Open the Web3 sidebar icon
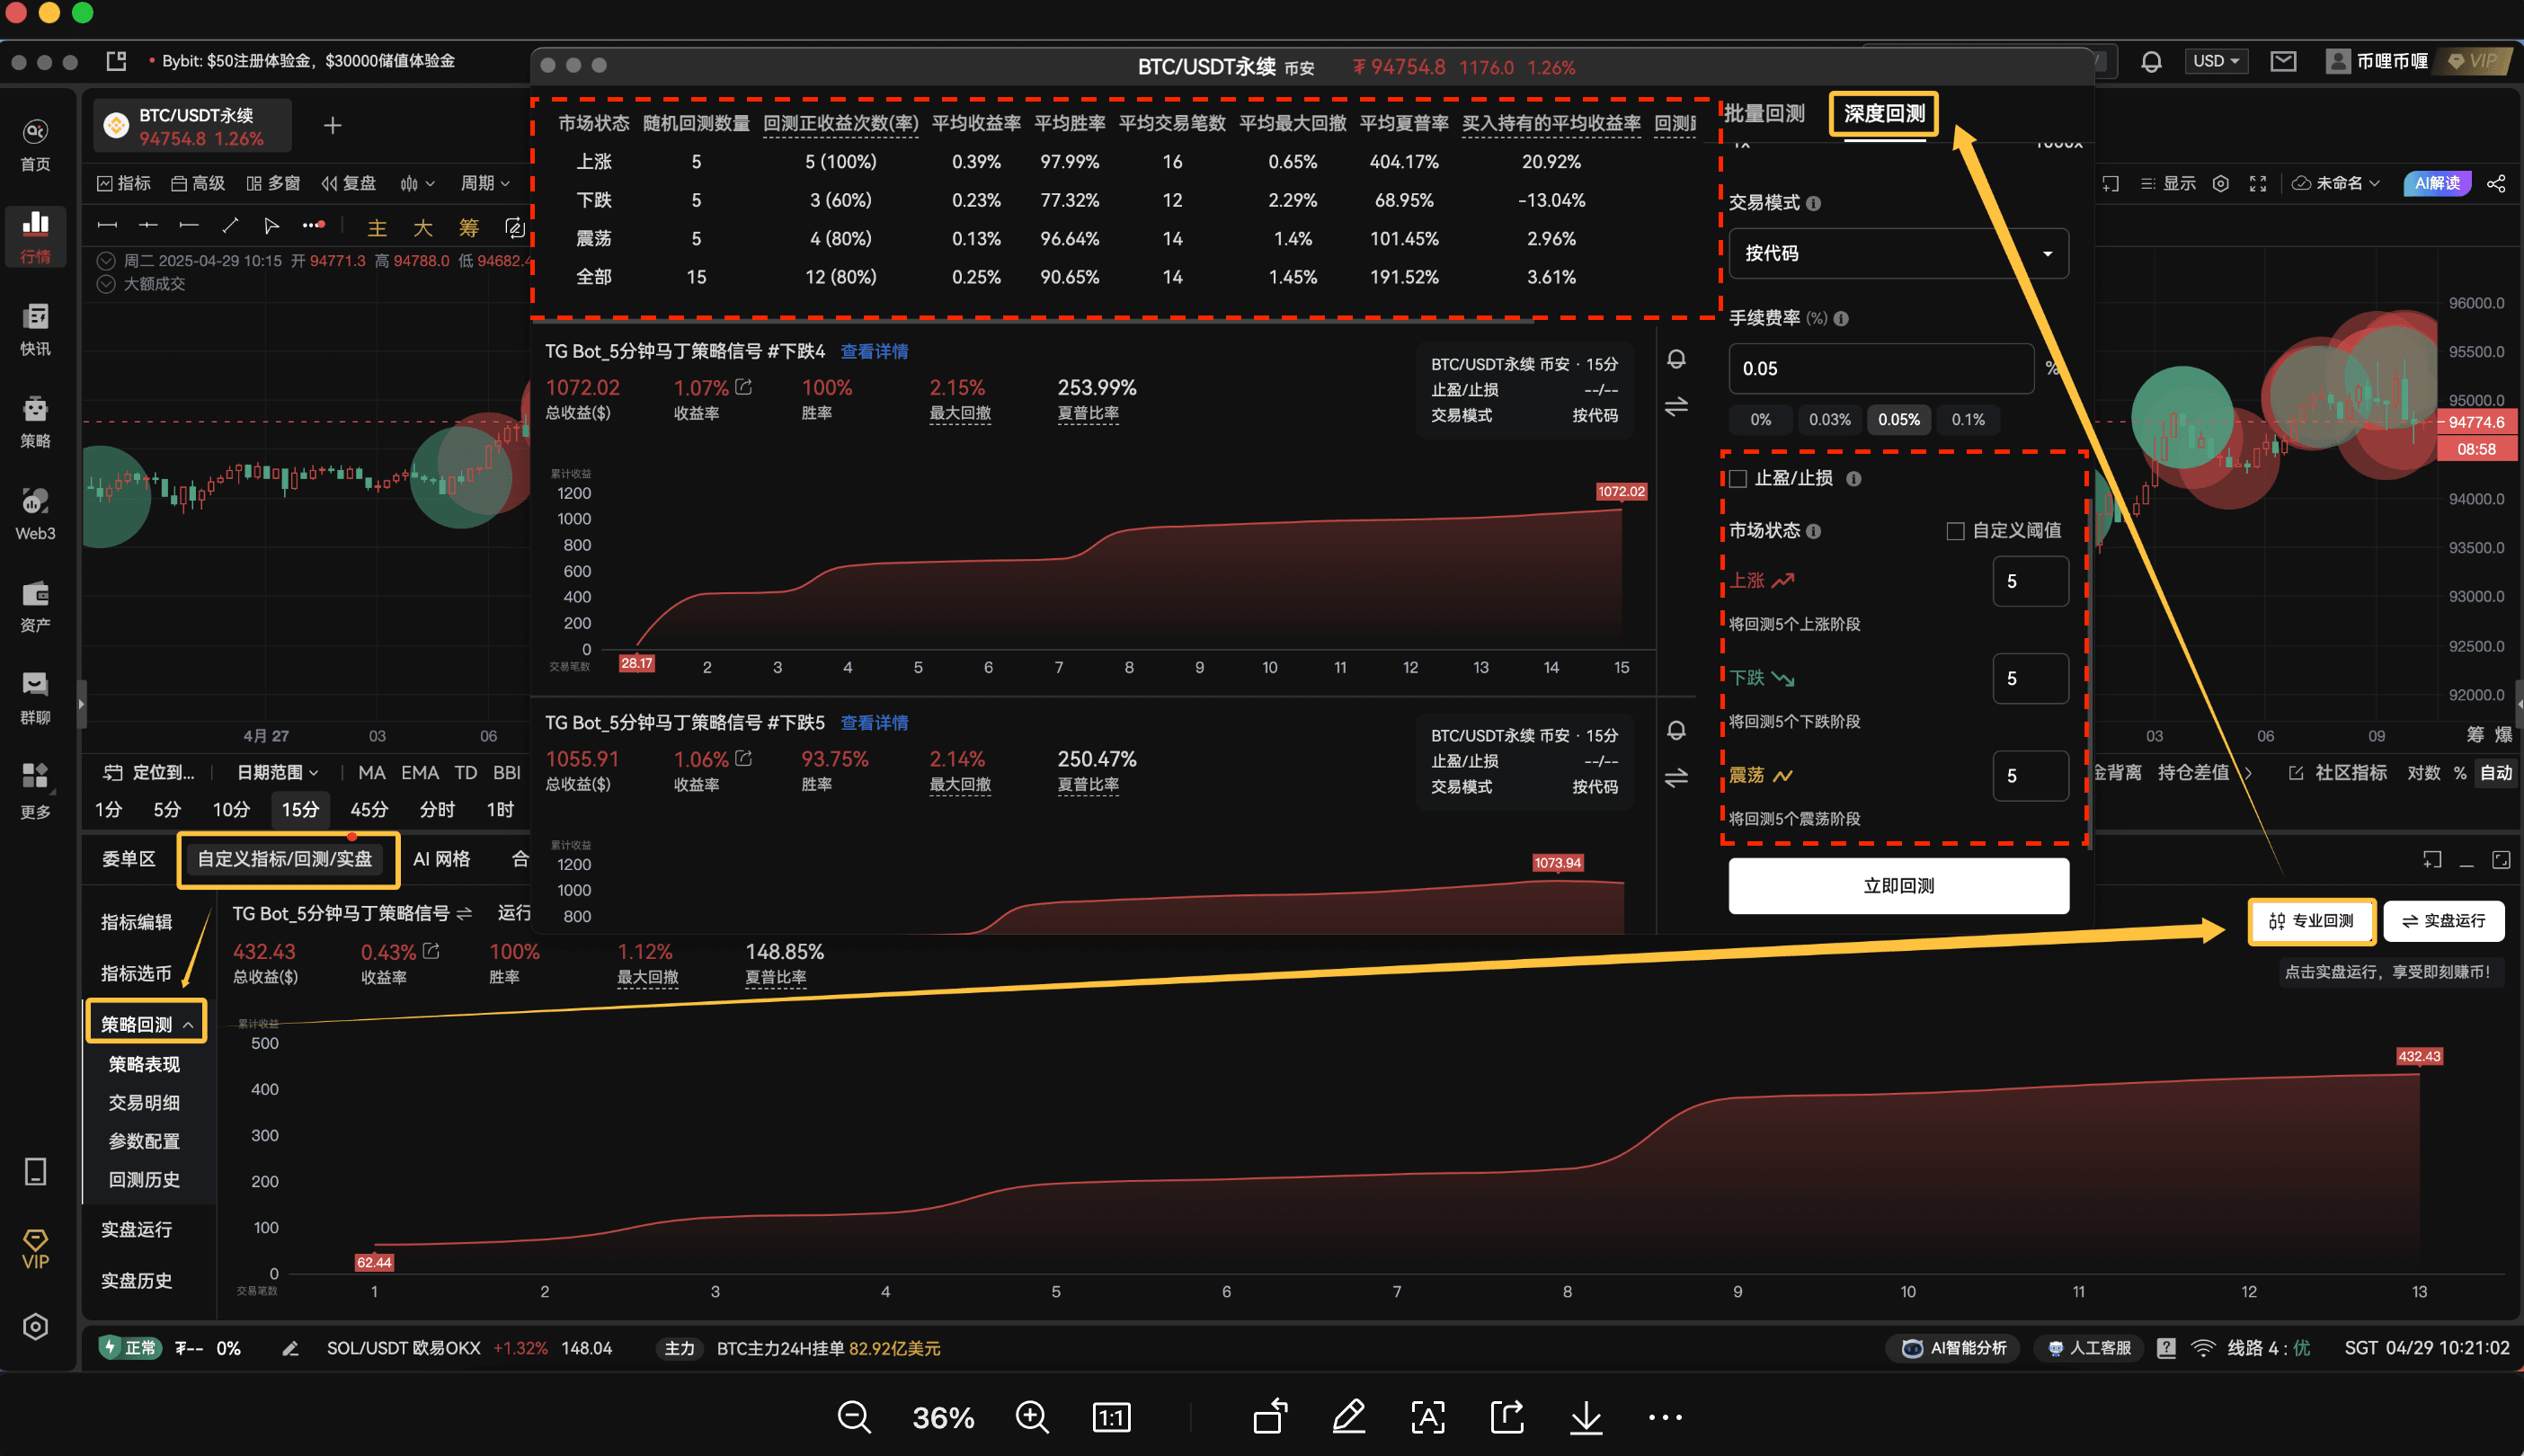 [x=35, y=514]
